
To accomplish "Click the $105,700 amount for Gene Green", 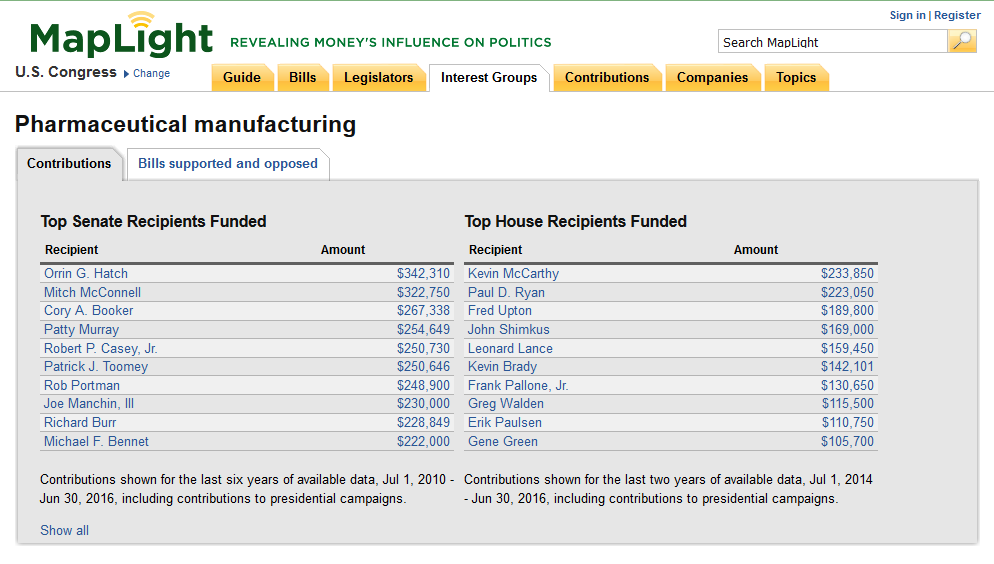I will pos(848,442).
